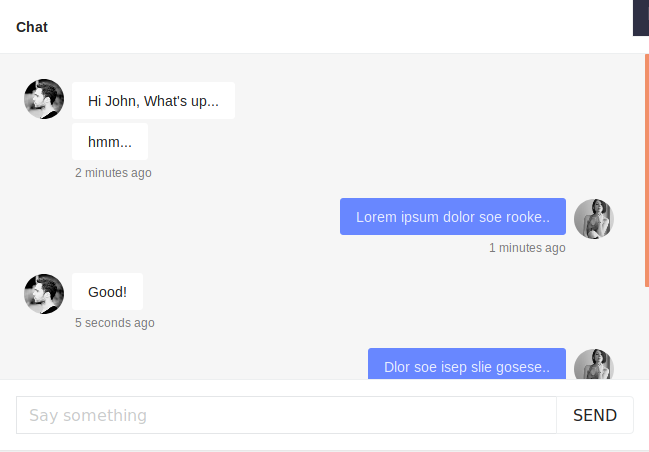This screenshot has width=649, height=452.
Task: Click the bearded man avatar beside "Hi John"
Action: pos(44,99)
